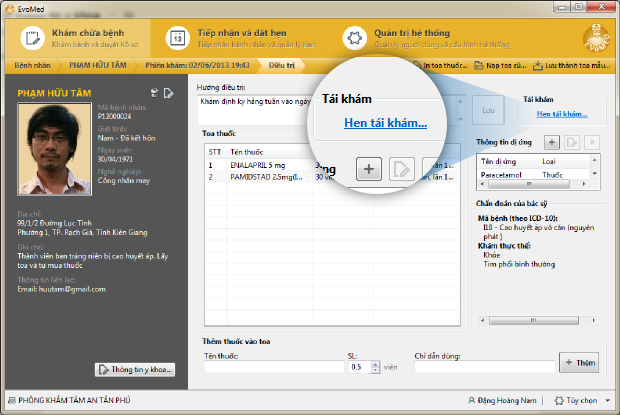This screenshot has height=415, width=620.
Task: Click In toa thuốc print button
Action: click(440, 65)
